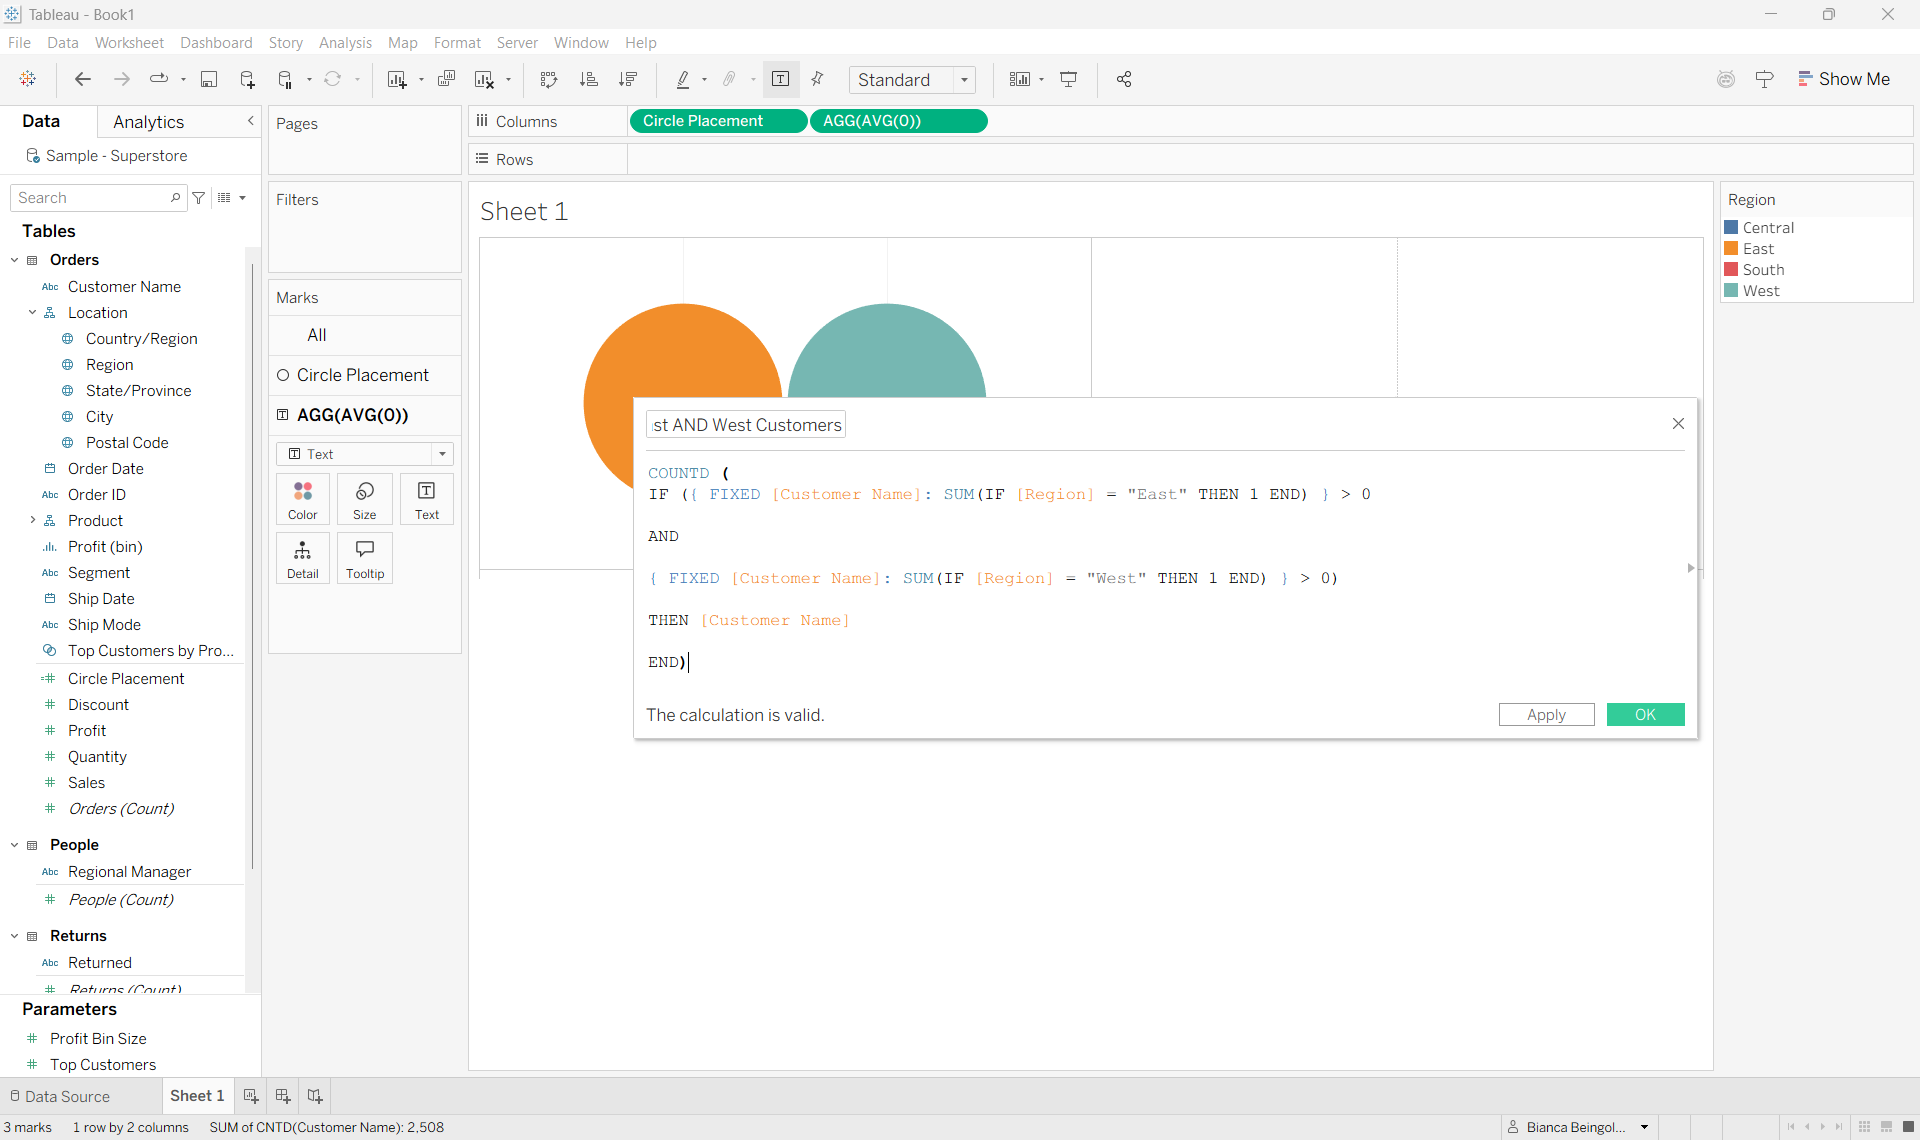Screen dimensions: 1920x1140
Task: Click the New Worksheet toolbar icon
Action: 397,79
